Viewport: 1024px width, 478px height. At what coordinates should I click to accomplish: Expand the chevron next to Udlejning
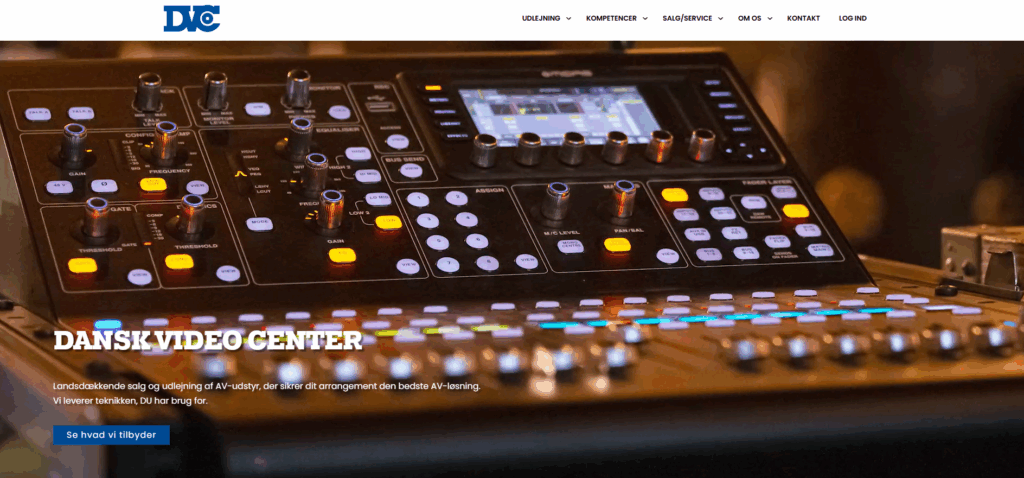click(569, 19)
